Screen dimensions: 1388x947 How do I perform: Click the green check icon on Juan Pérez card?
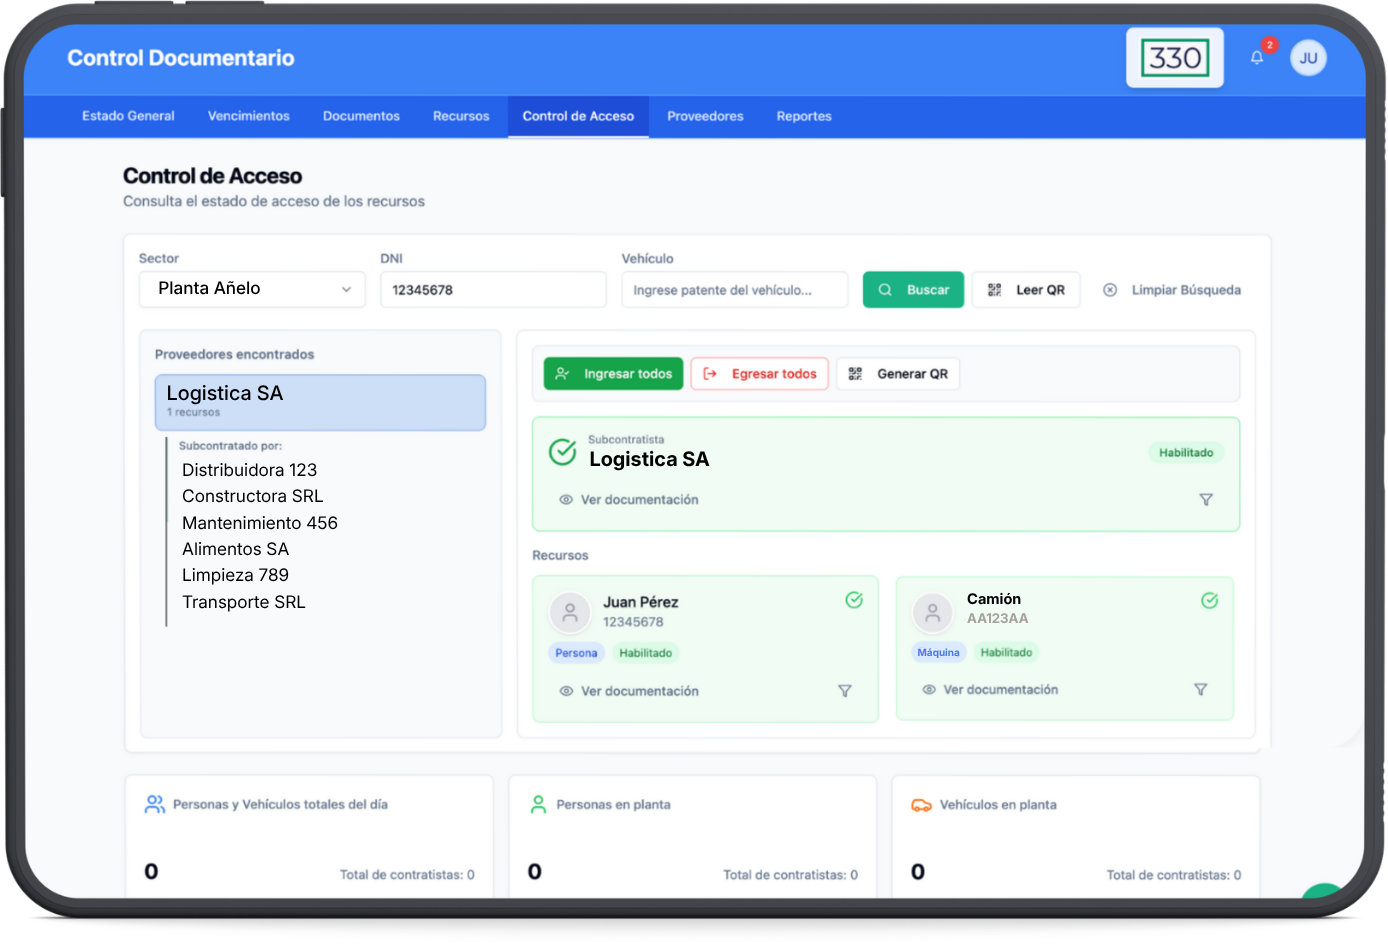click(x=854, y=600)
